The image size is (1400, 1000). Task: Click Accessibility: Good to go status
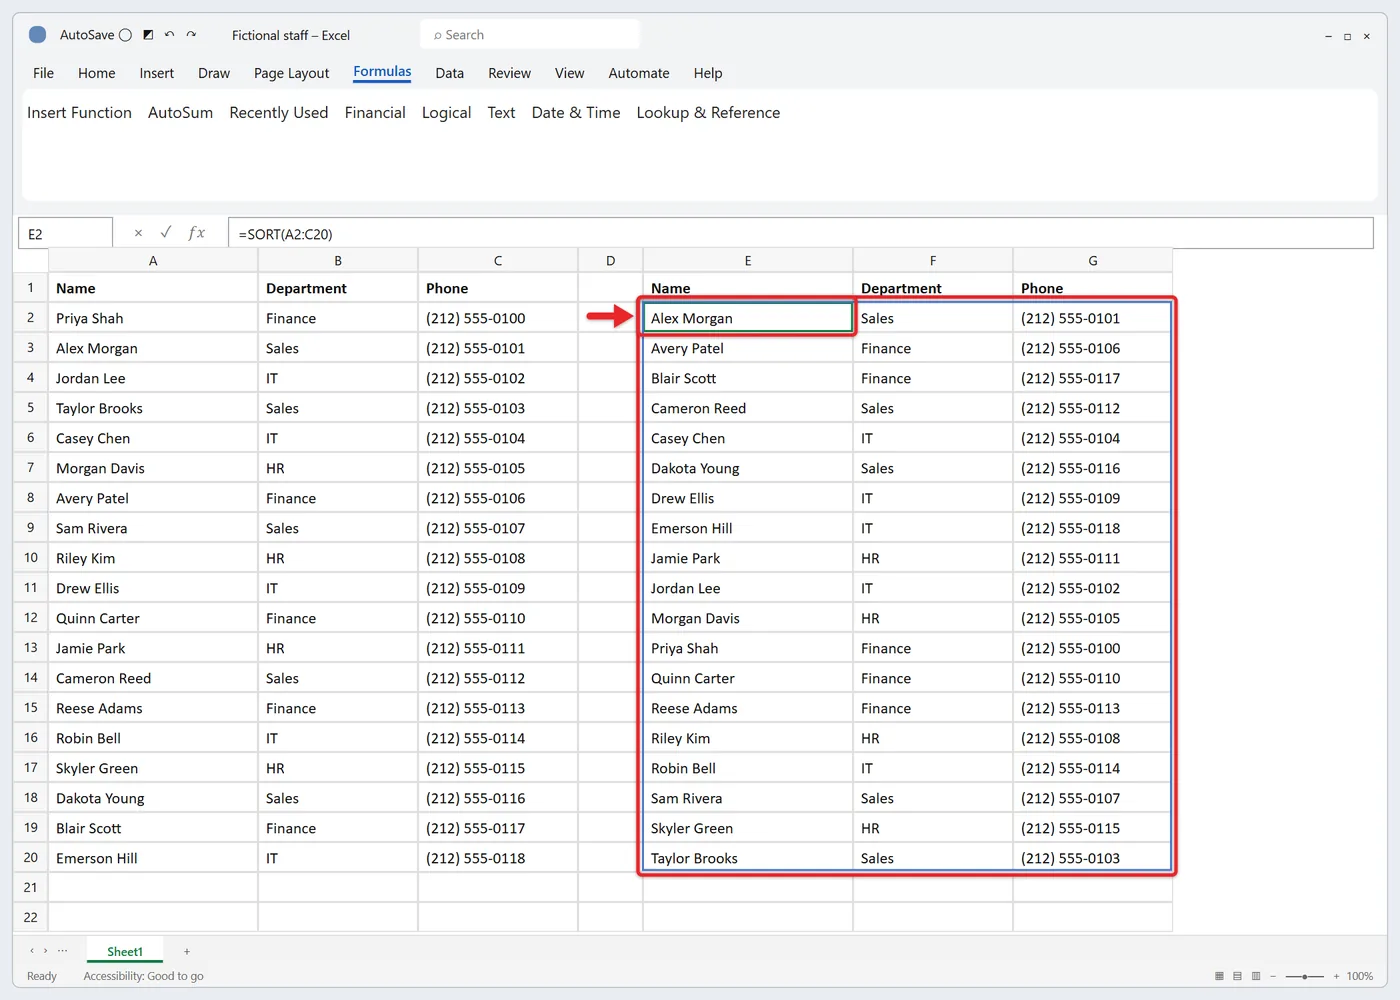coord(143,976)
